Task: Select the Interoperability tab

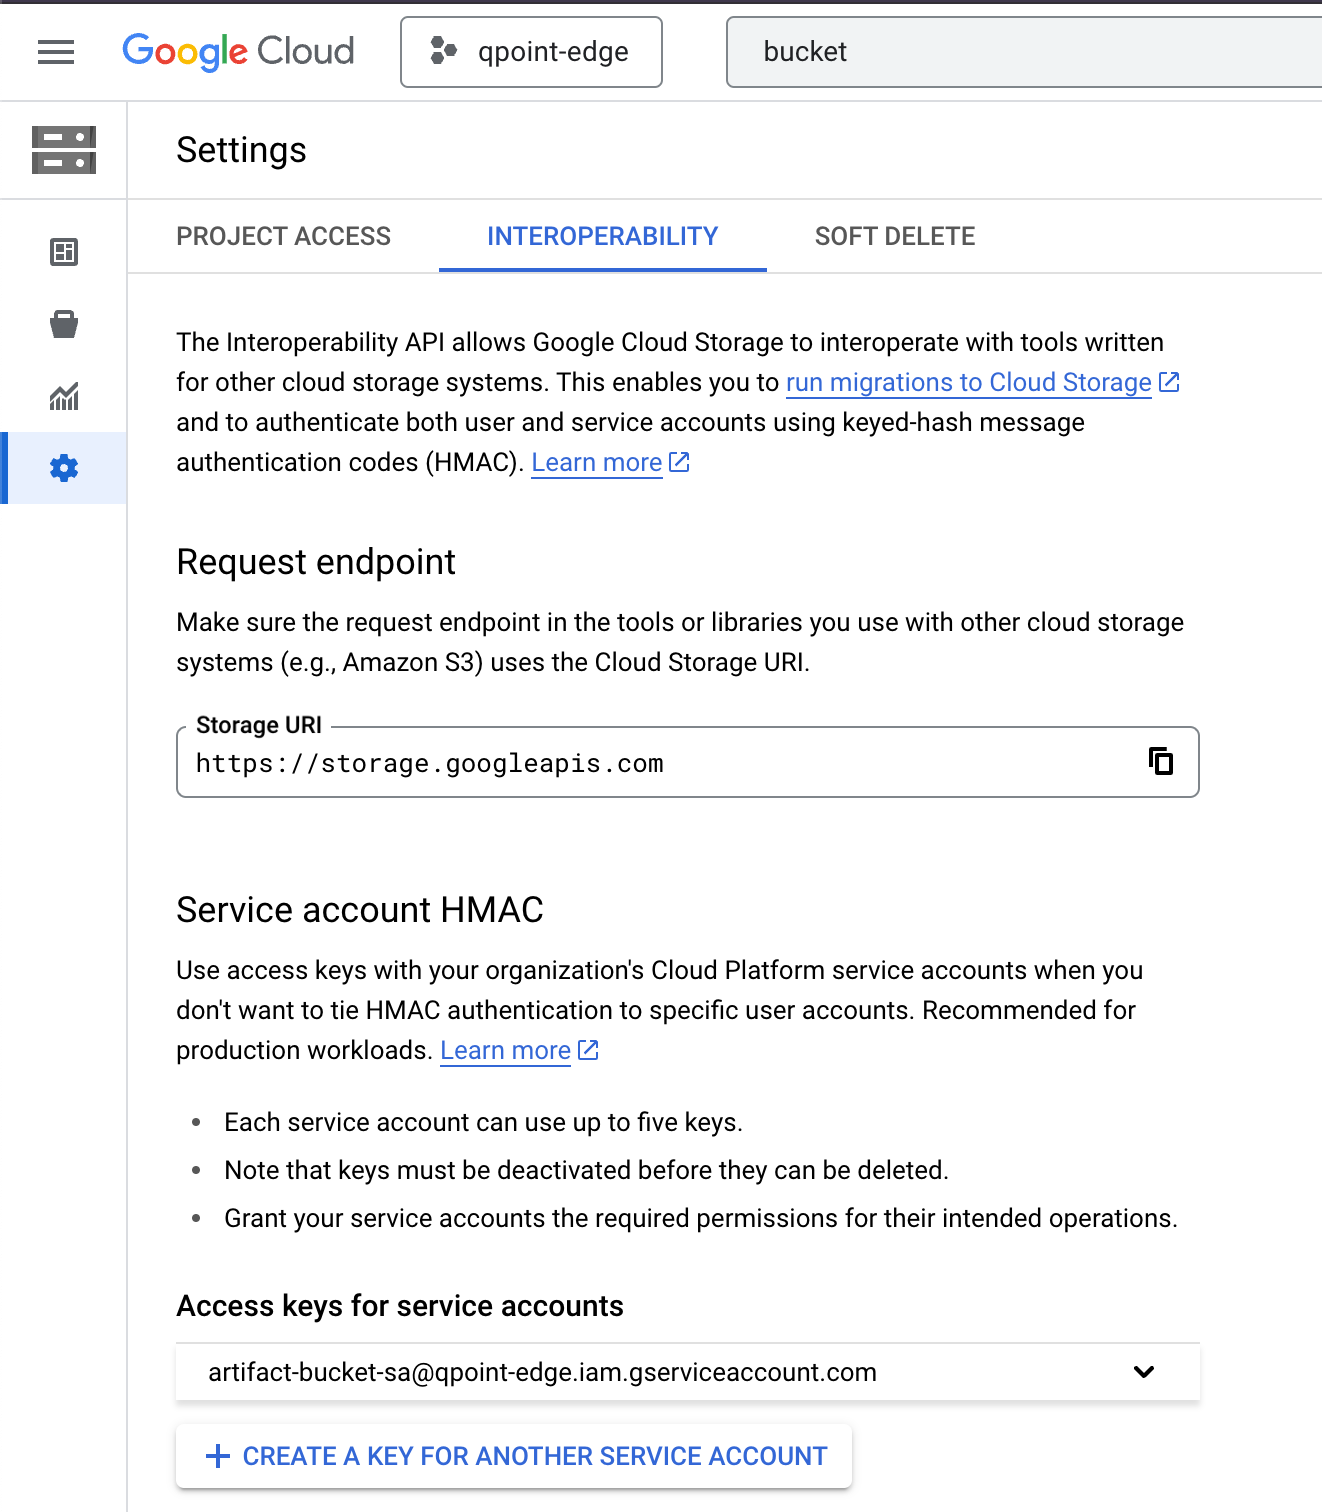Action: (603, 236)
